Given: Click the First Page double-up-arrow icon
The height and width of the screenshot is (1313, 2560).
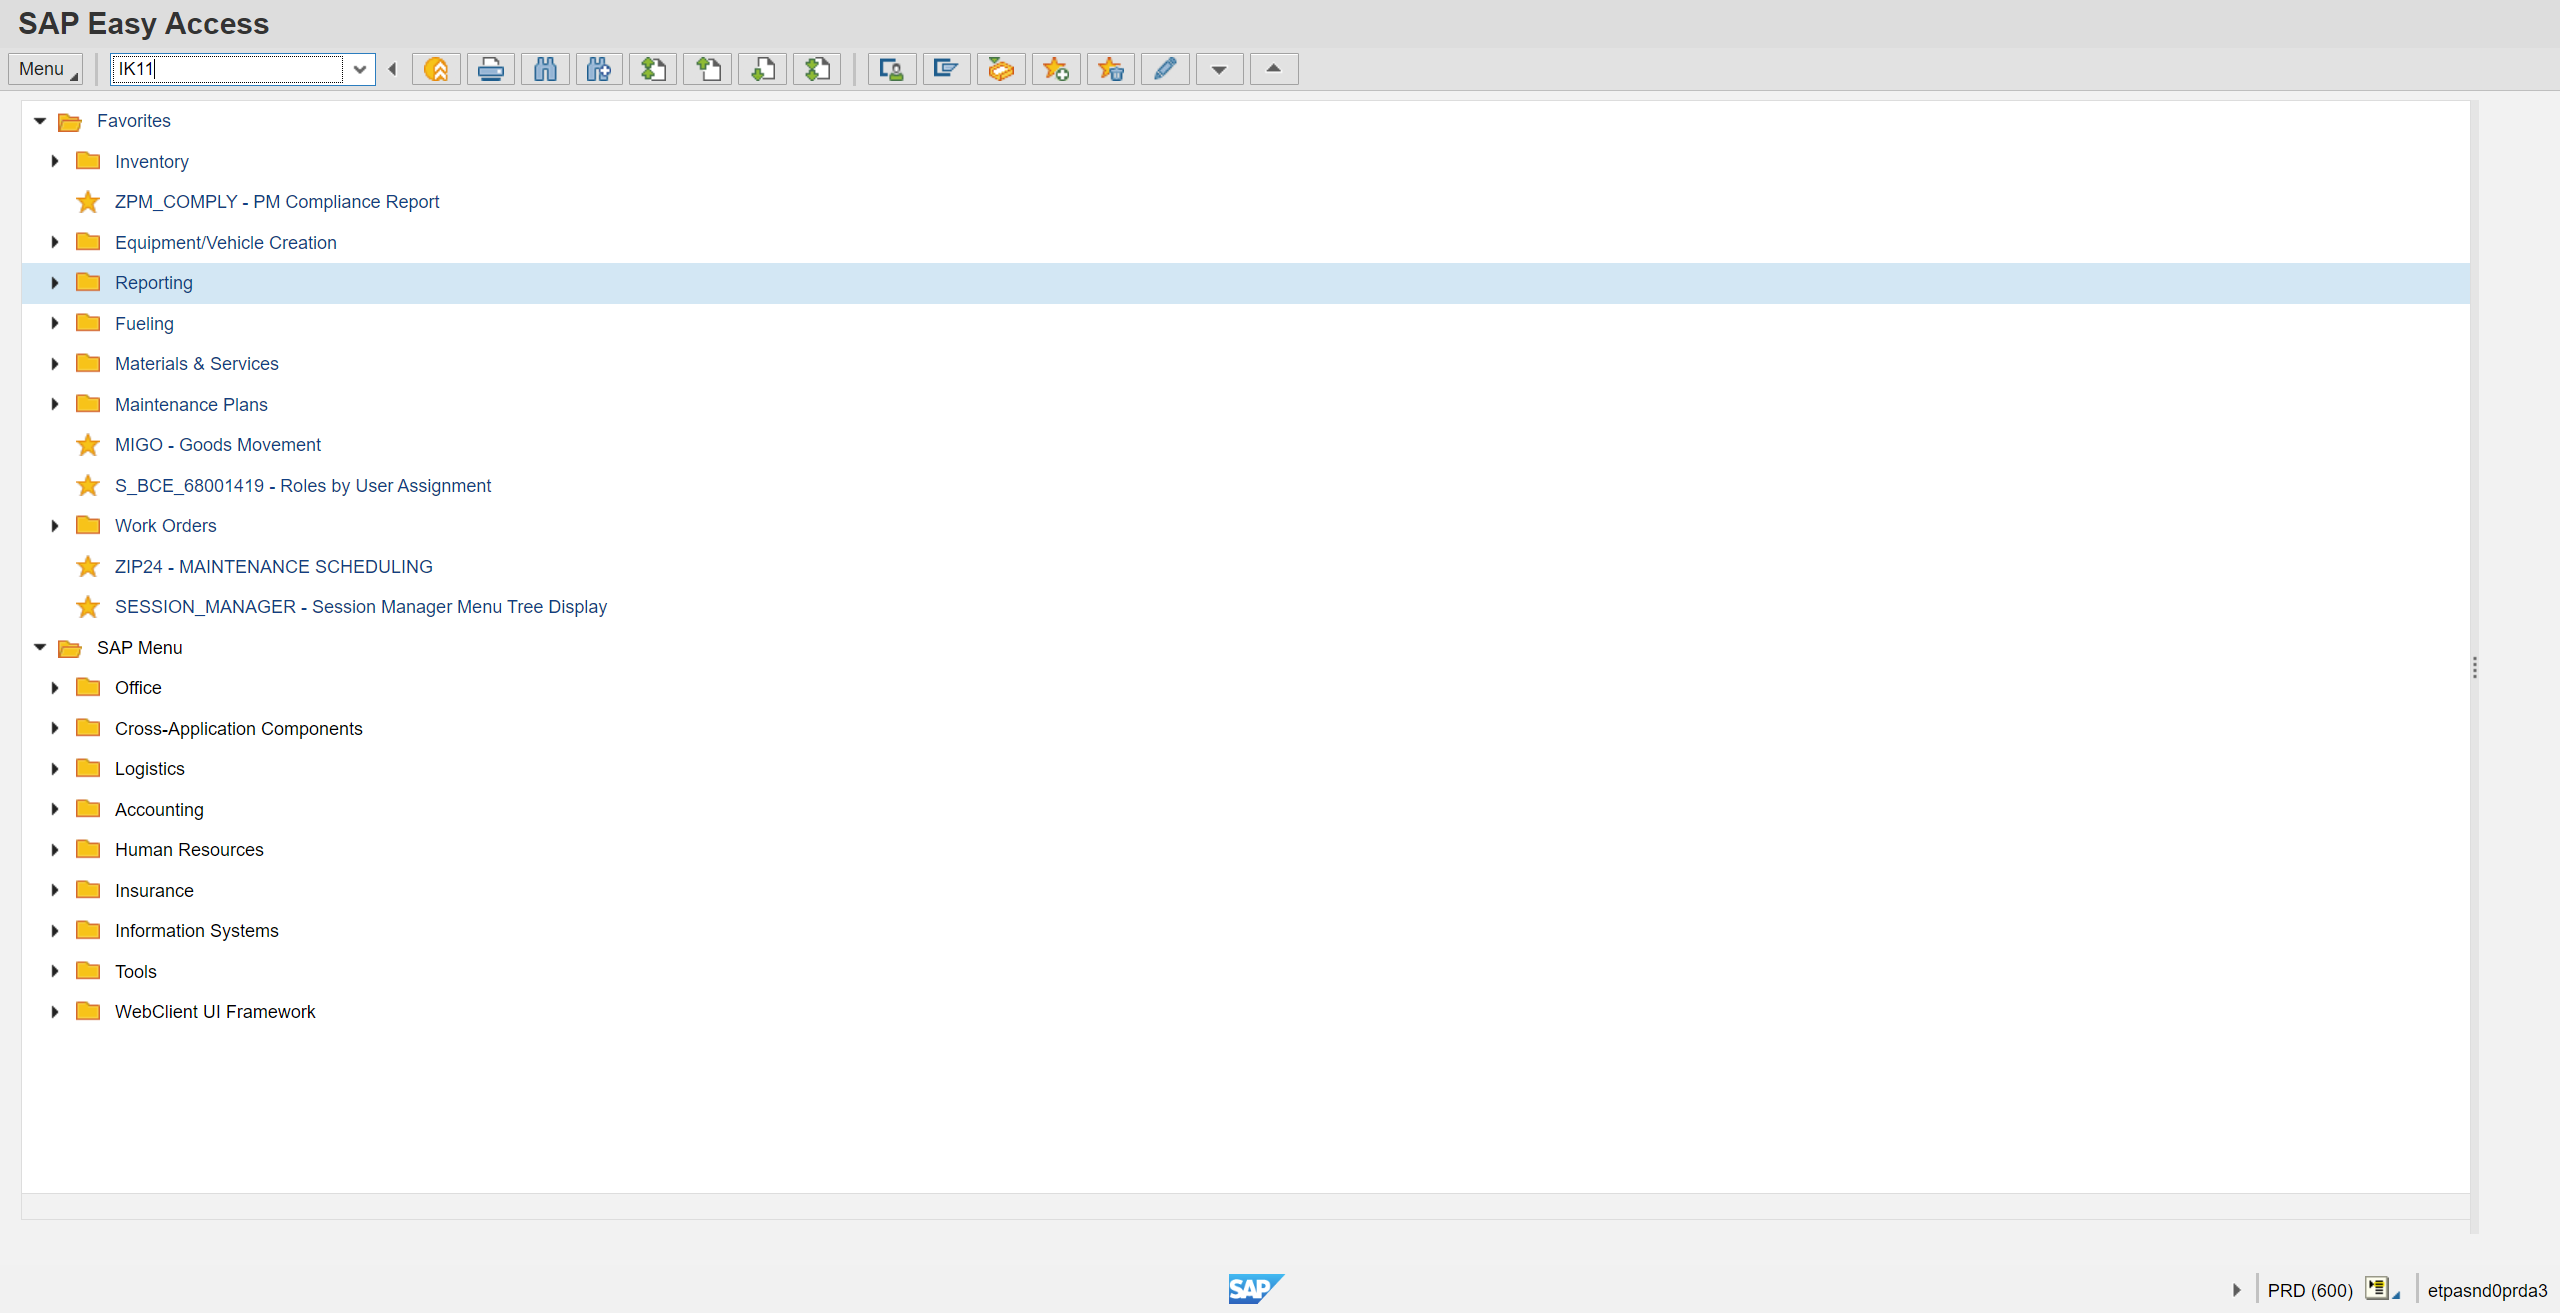Looking at the screenshot, I should [x=654, y=69].
